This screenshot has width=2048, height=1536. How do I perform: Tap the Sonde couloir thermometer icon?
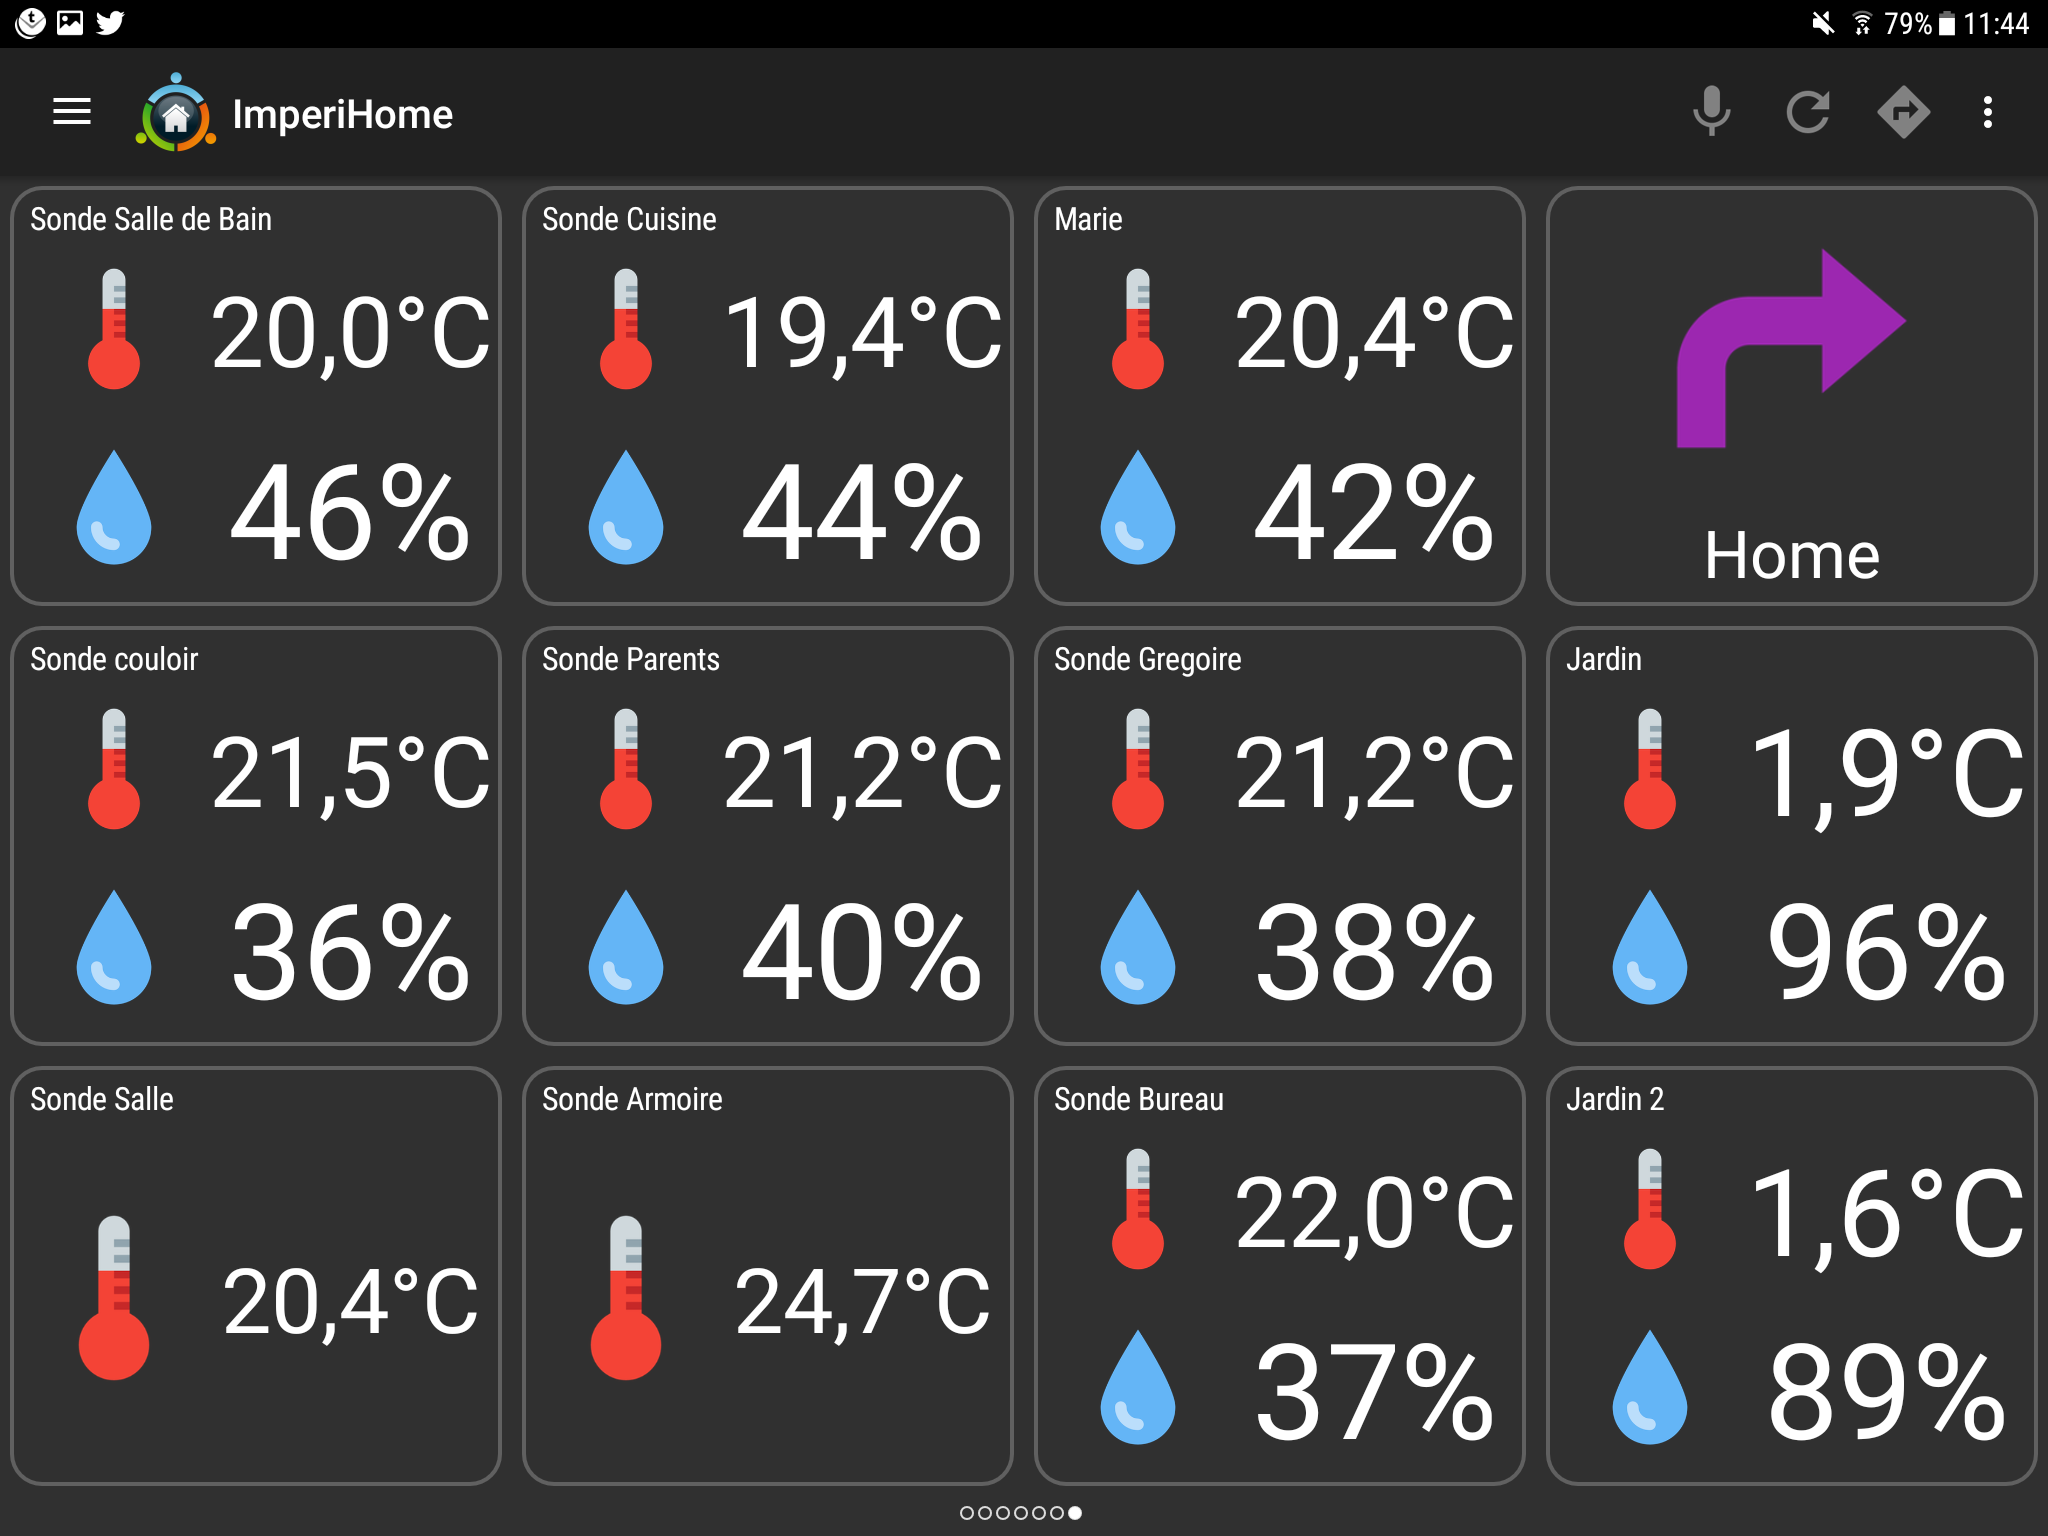coord(114,769)
